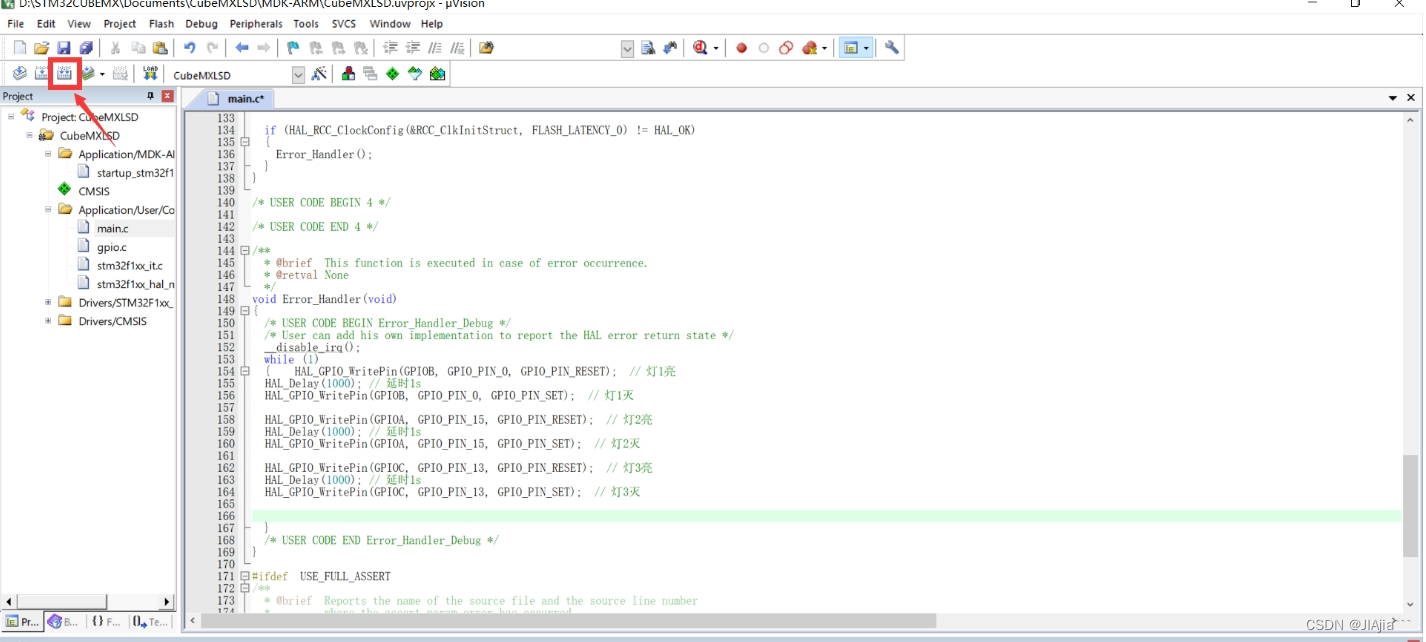Select stm32f1xx_it.c in project tree
The width and height of the screenshot is (1426, 642).
tap(129, 265)
